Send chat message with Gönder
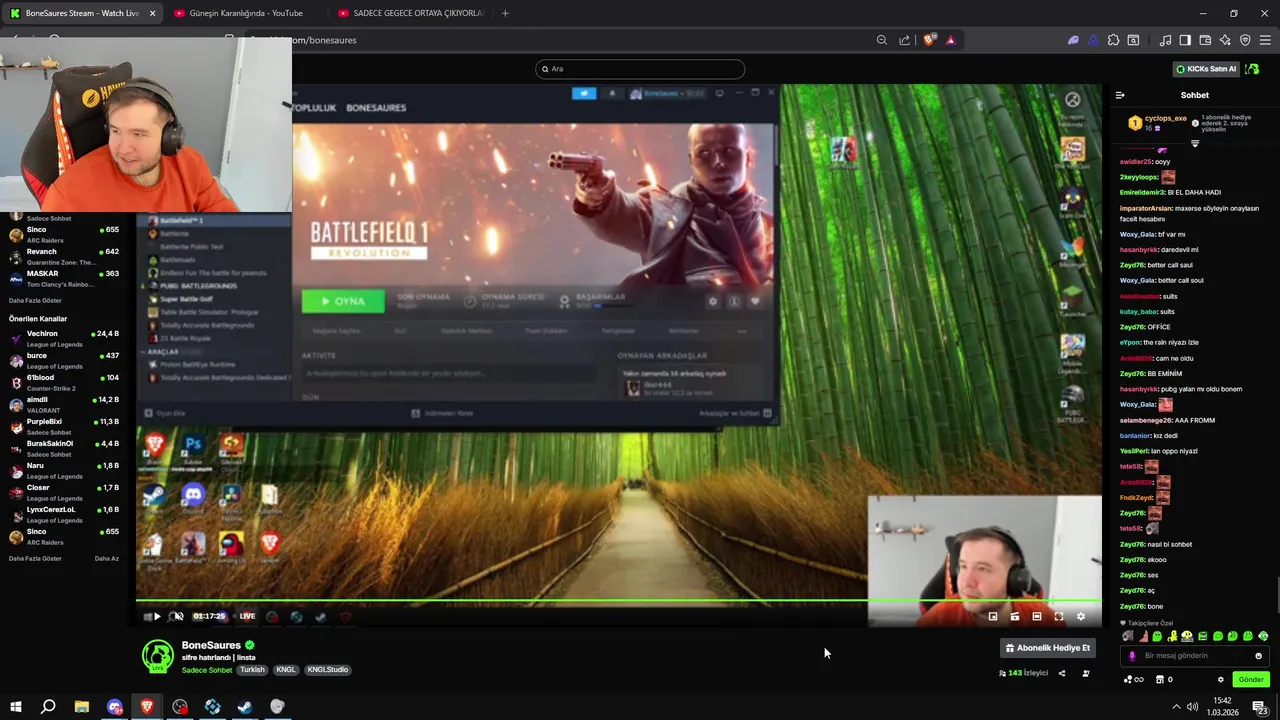The width and height of the screenshot is (1280, 720). (1251, 679)
